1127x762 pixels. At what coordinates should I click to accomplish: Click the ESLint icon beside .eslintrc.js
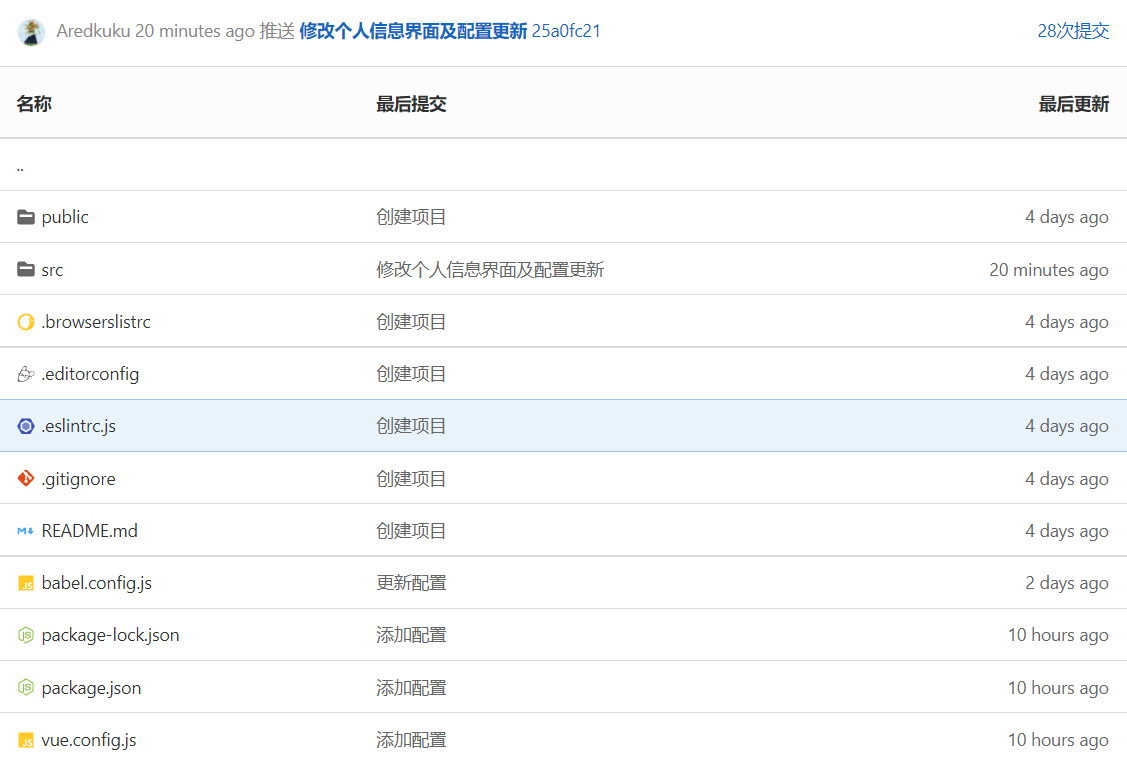[26, 426]
